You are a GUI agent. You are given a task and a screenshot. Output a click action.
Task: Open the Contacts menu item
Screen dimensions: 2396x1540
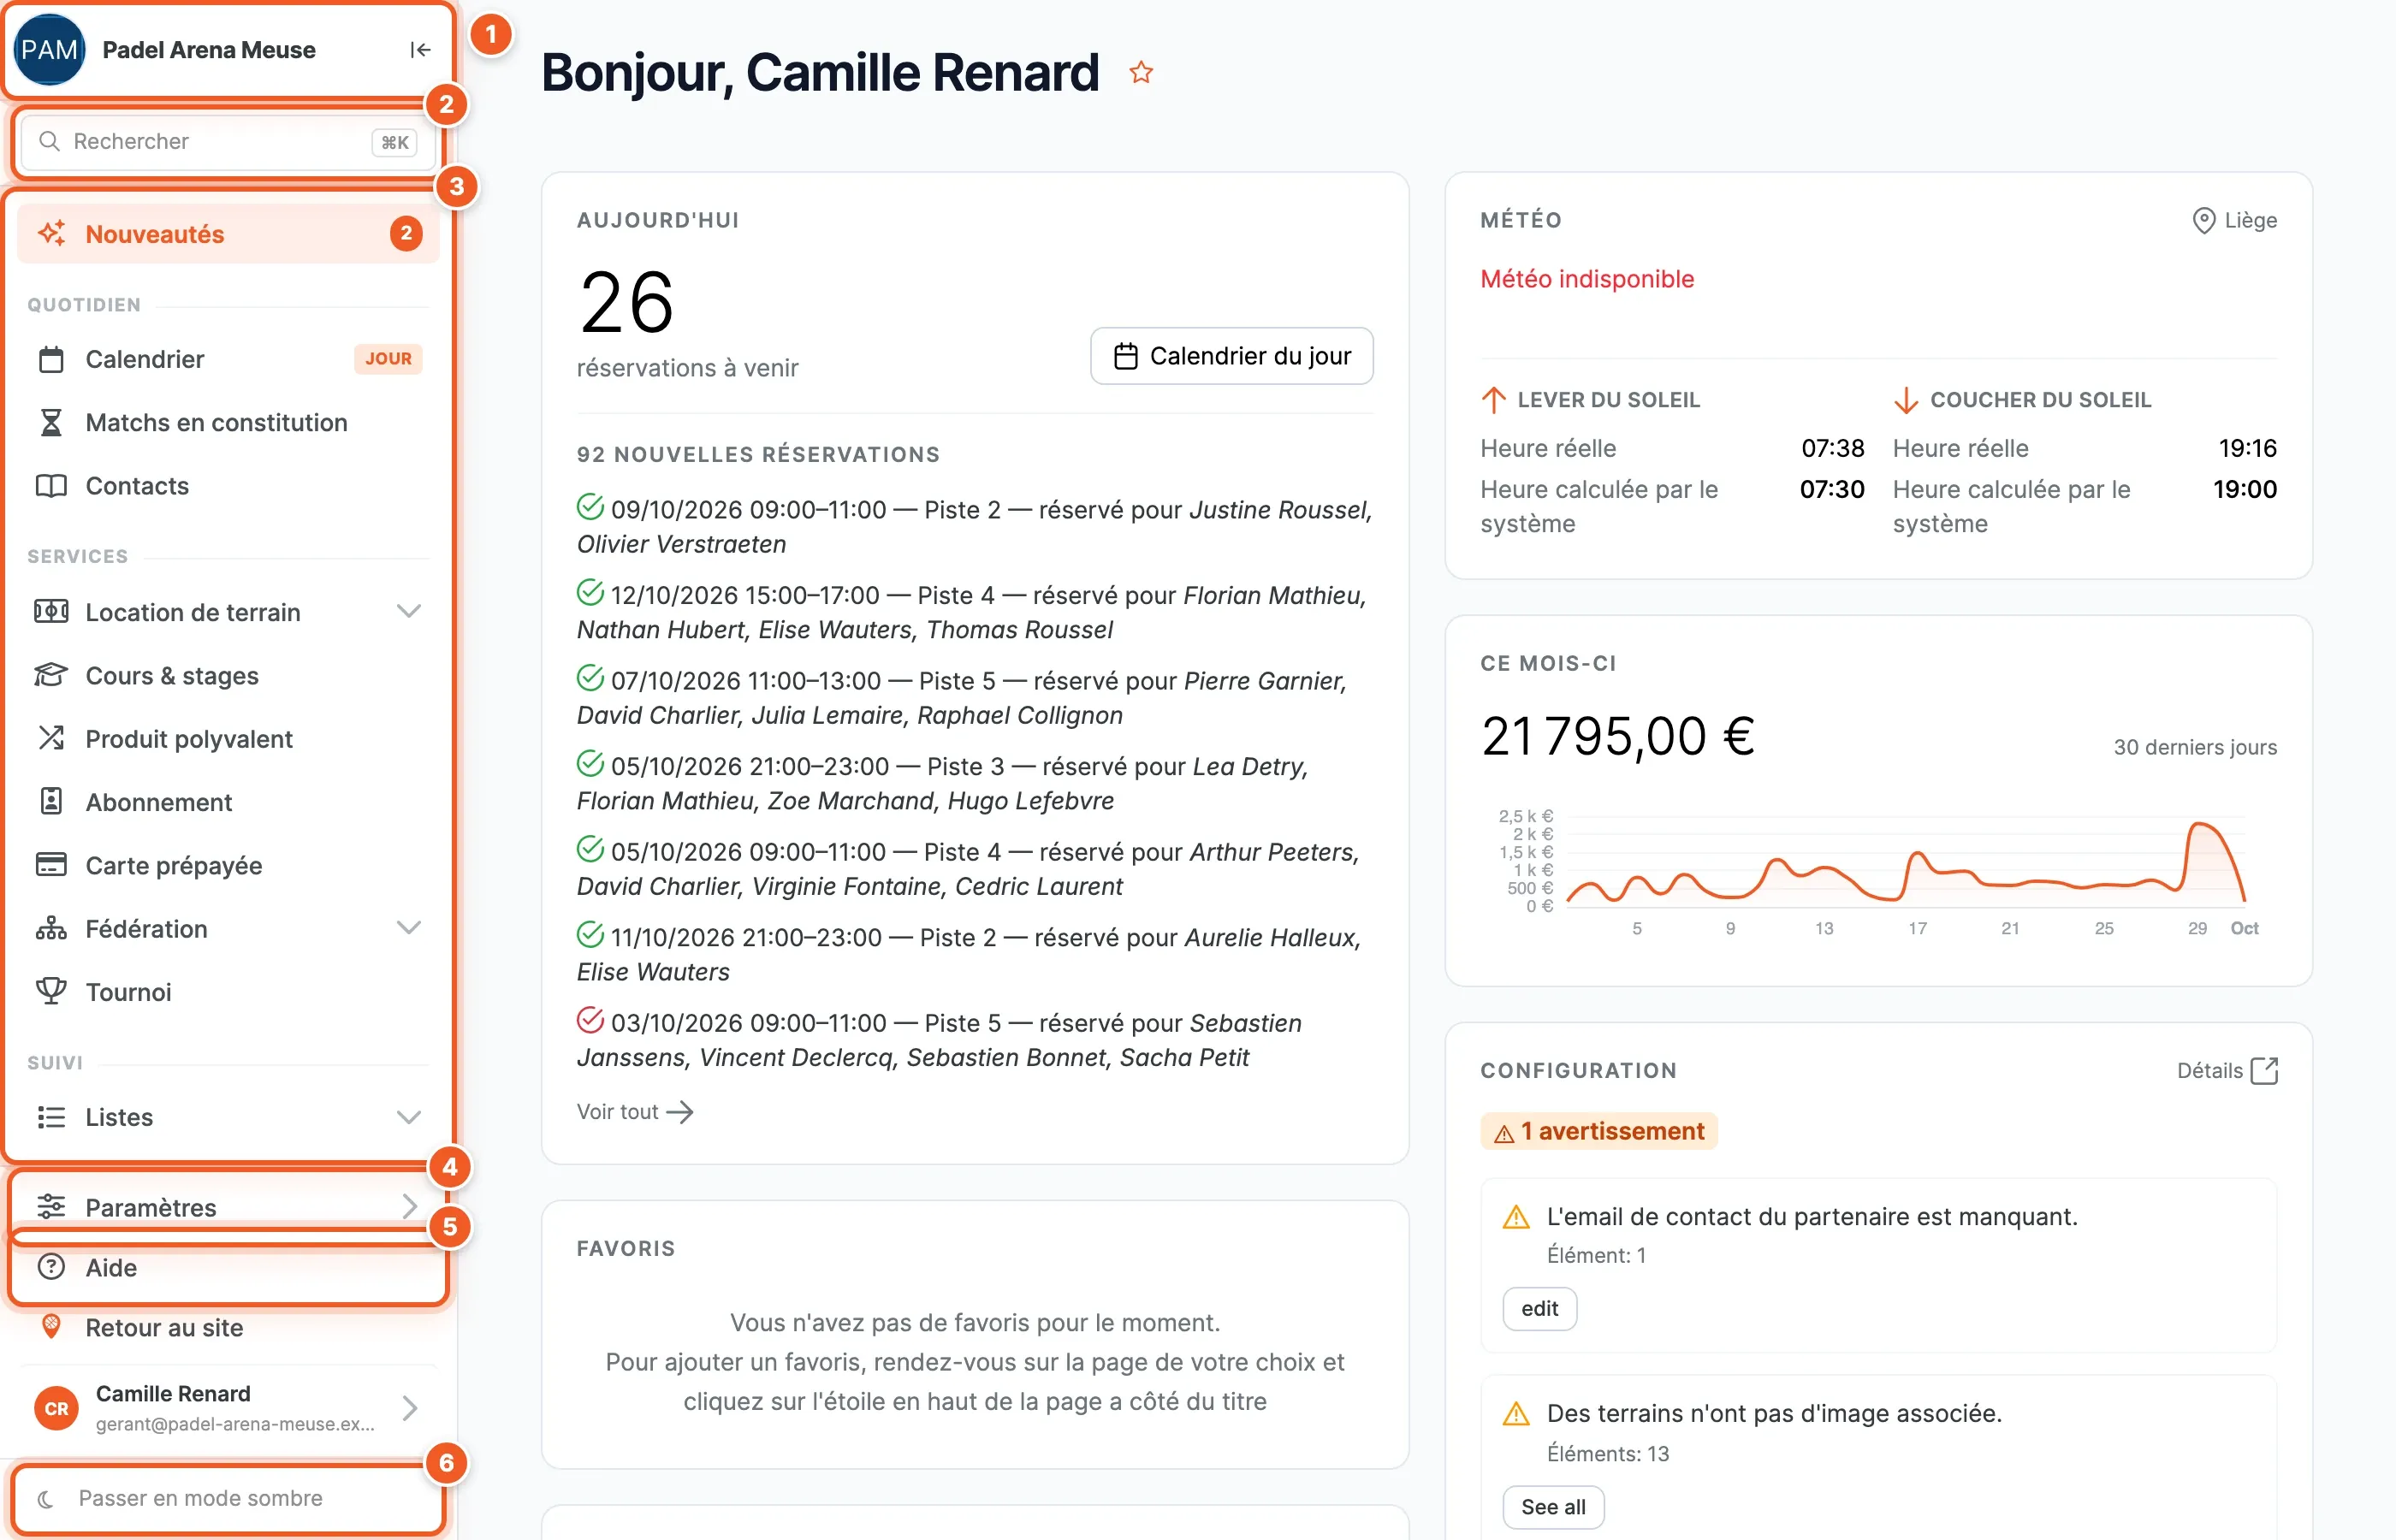pyautogui.click(x=228, y=486)
